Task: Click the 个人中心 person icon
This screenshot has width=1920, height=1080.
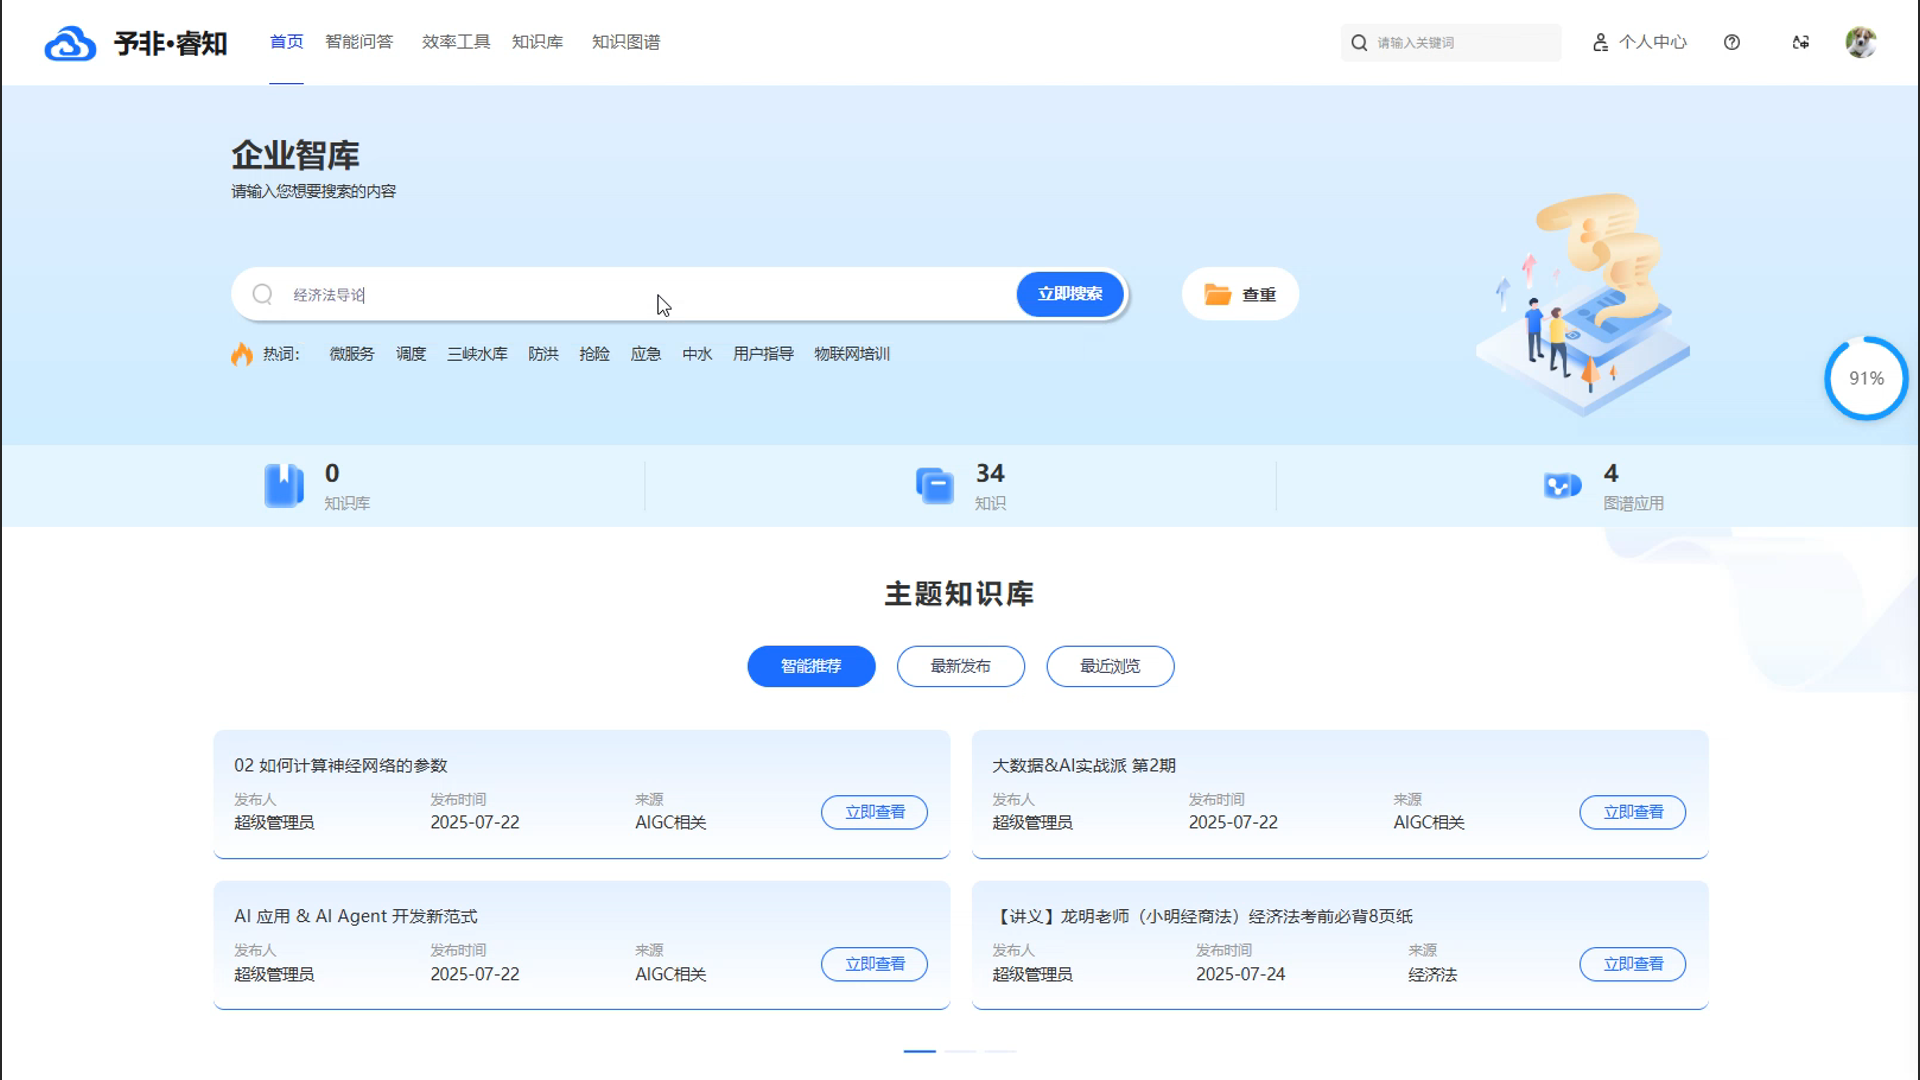Action: [1601, 42]
